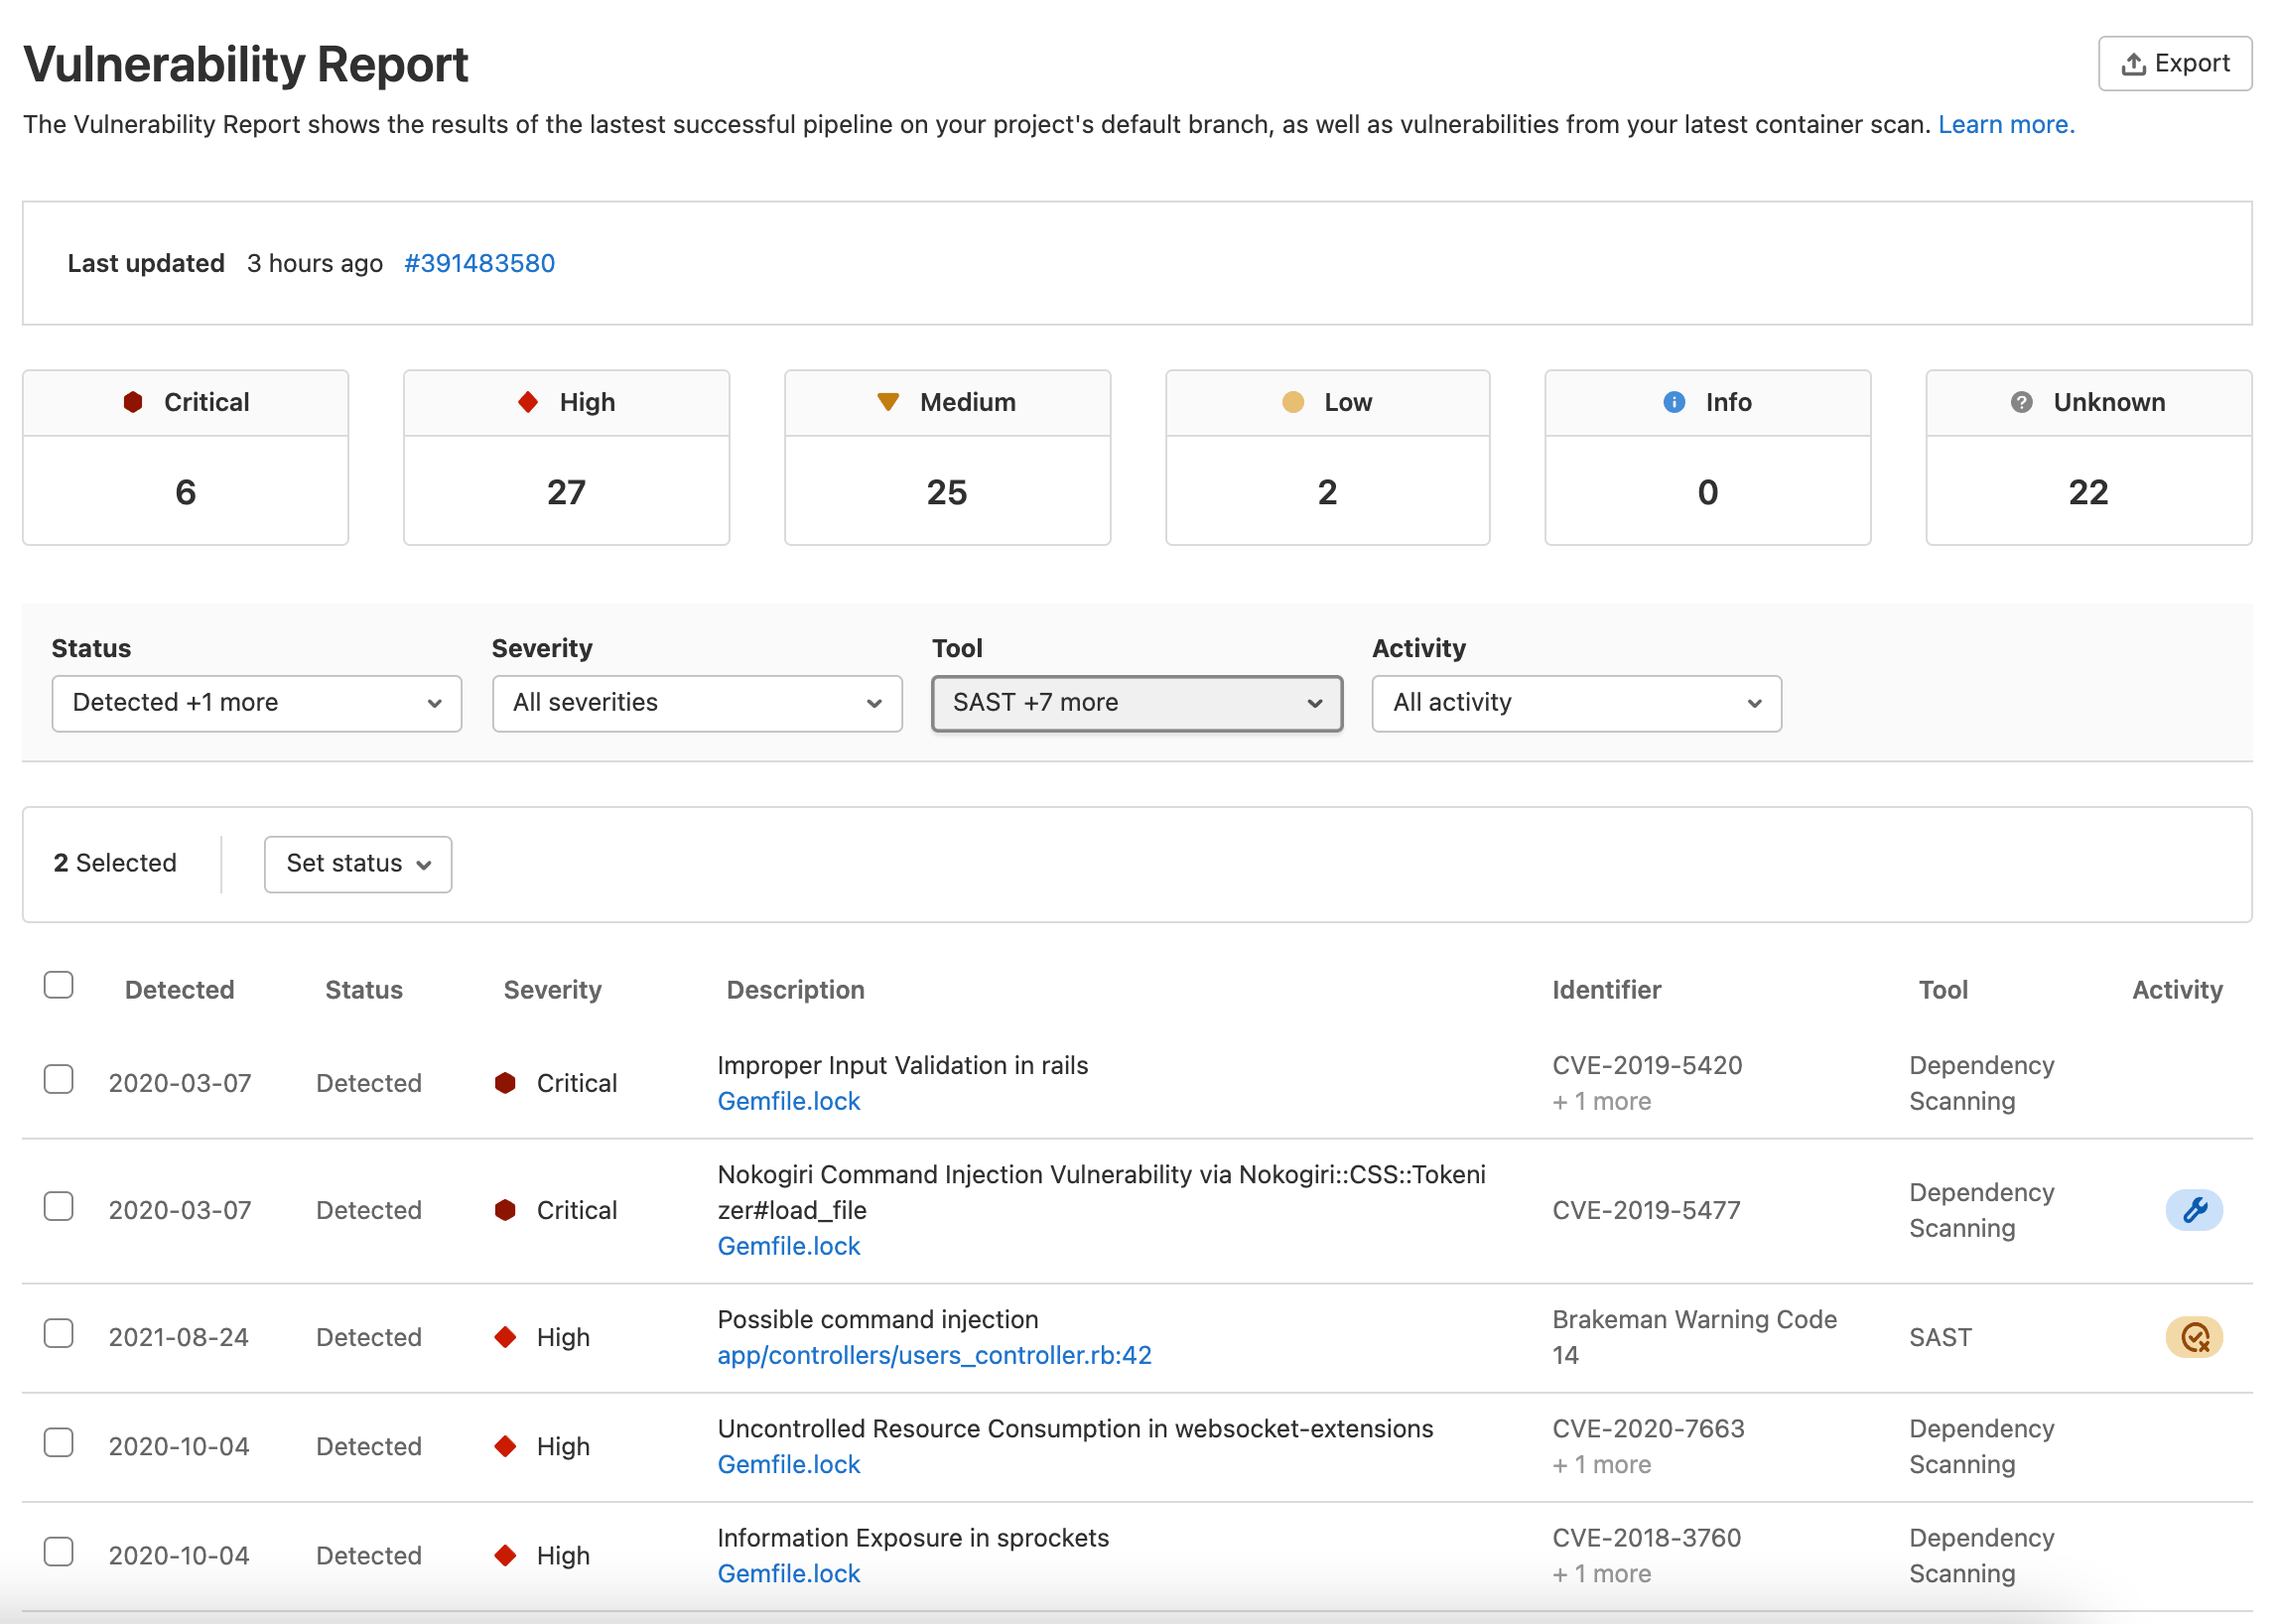Screen dimensions: 2279x1624
Task: Check the select-all checkbox in table header
Action: tap(59, 985)
